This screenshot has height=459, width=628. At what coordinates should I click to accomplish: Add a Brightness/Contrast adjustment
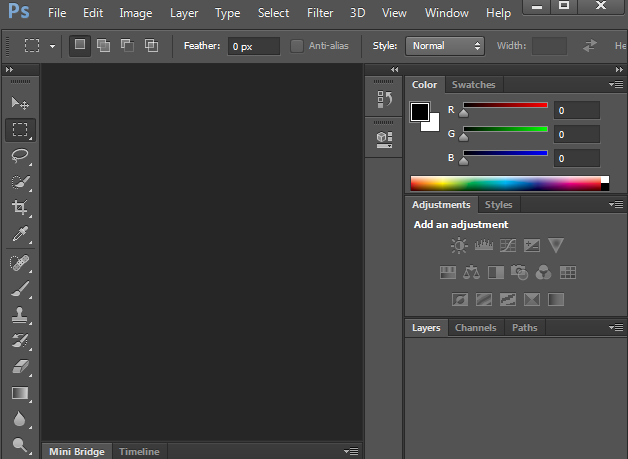(x=459, y=245)
